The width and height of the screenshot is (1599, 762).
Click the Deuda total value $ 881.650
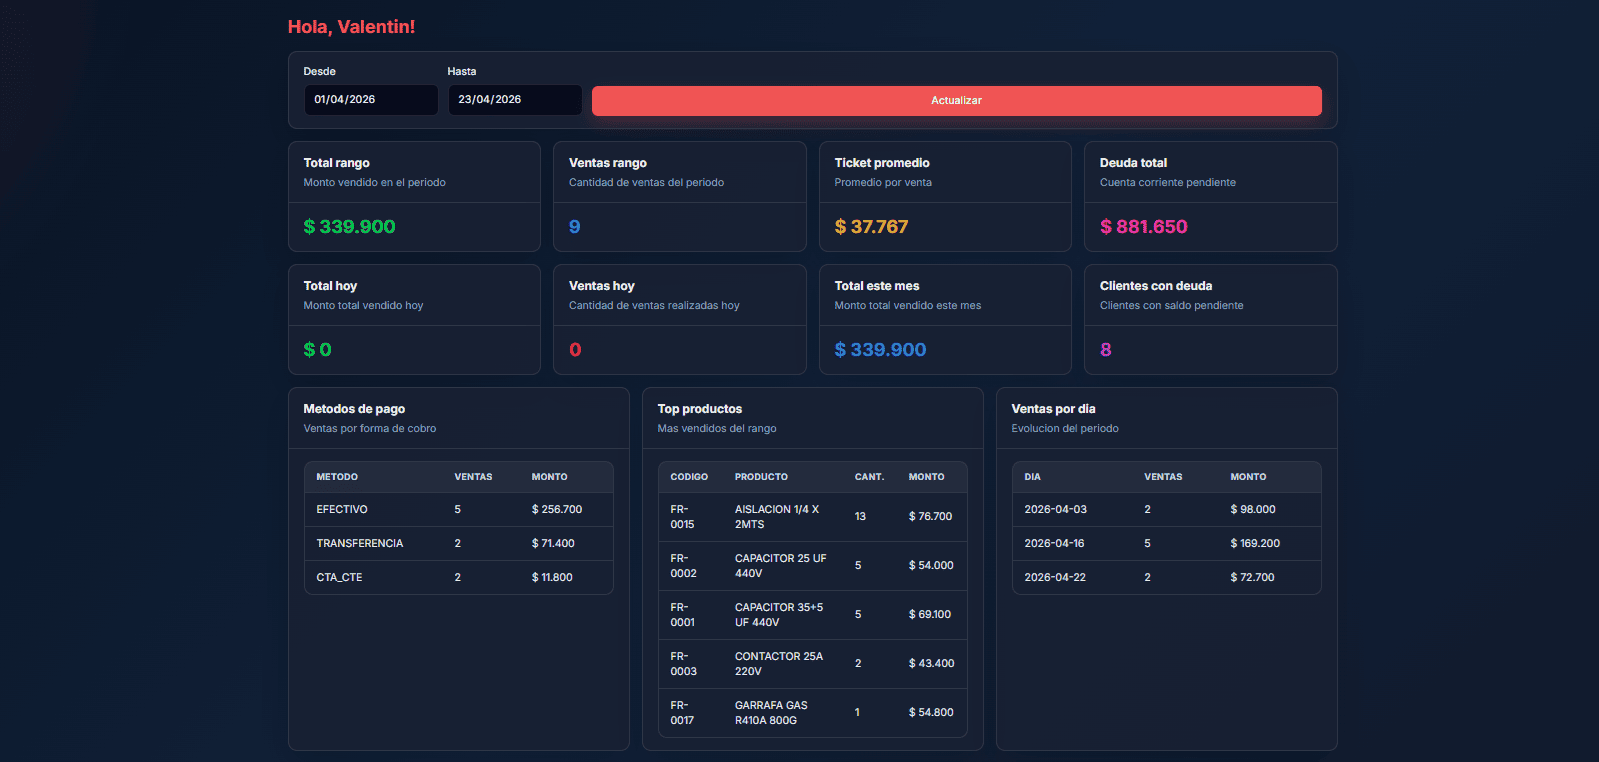click(x=1144, y=227)
